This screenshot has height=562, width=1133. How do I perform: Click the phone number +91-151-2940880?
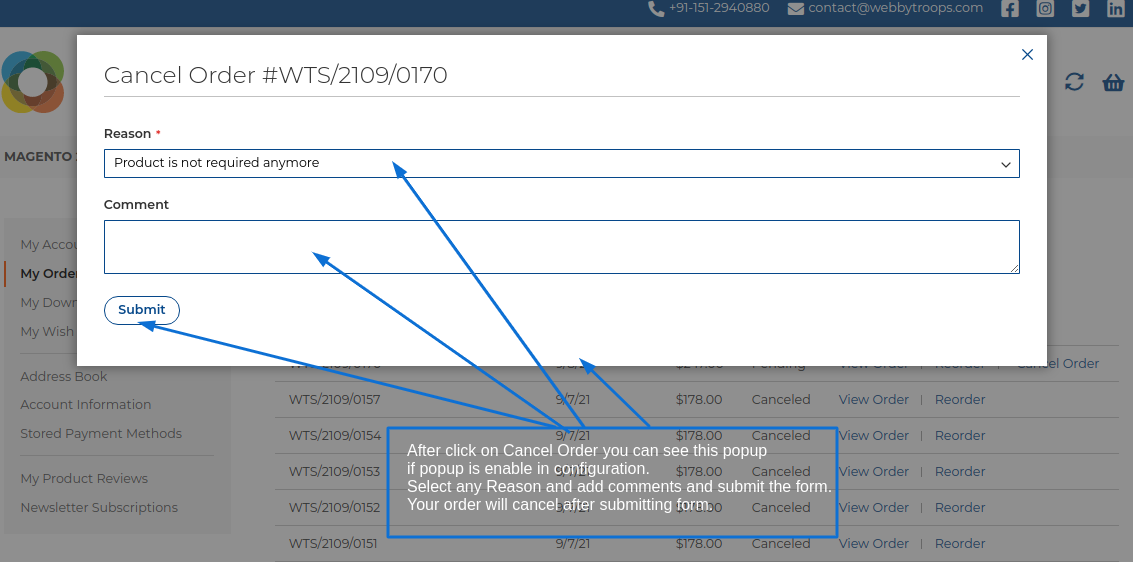click(x=719, y=8)
